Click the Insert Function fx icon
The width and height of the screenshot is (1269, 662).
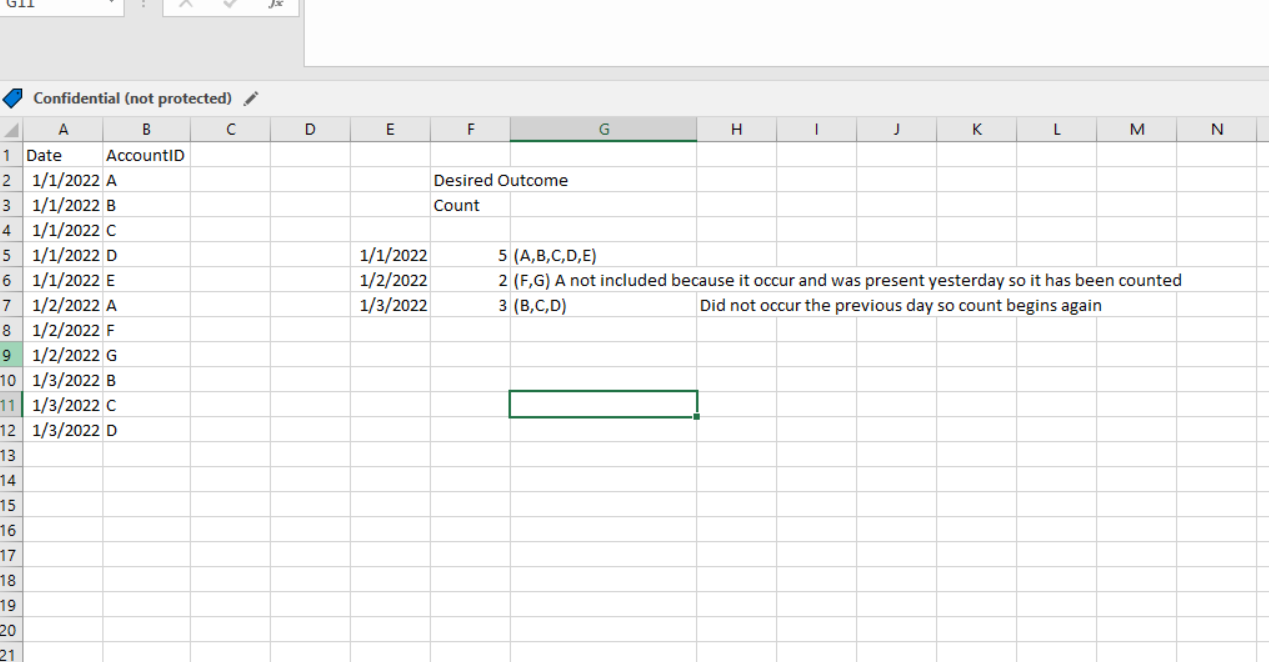(275, 5)
